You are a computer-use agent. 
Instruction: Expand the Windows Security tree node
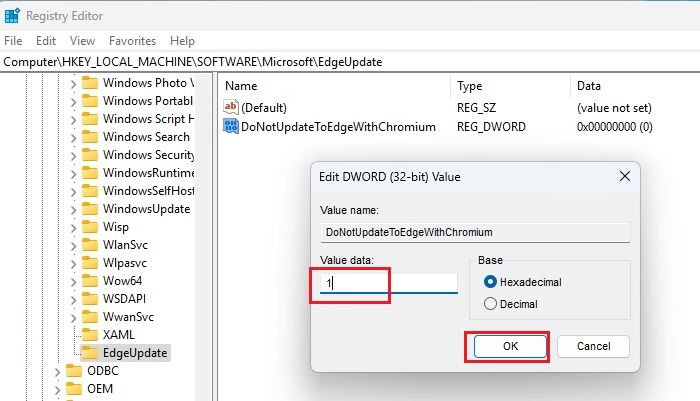coord(73,155)
